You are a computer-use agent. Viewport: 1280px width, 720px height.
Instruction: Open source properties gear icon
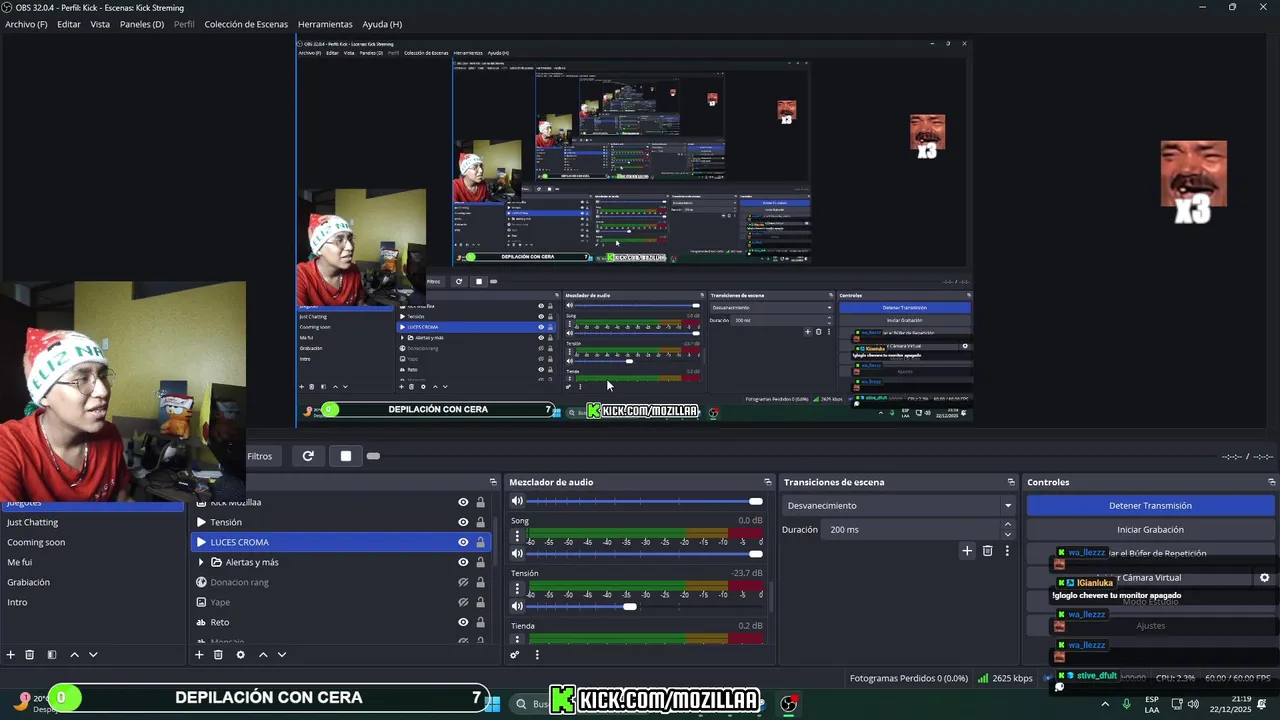pyautogui.click(x=240, y=655)
